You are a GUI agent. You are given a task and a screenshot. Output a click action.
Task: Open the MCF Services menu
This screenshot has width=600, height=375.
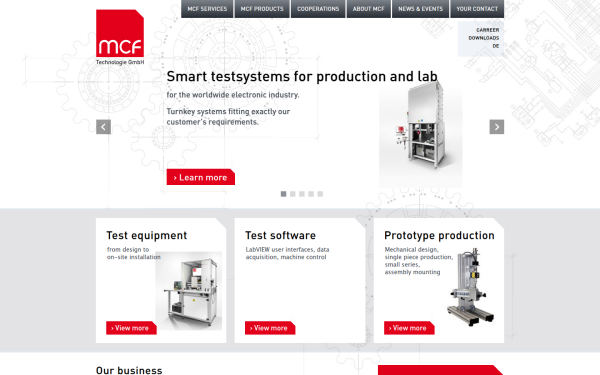click(x=207, y=9)
